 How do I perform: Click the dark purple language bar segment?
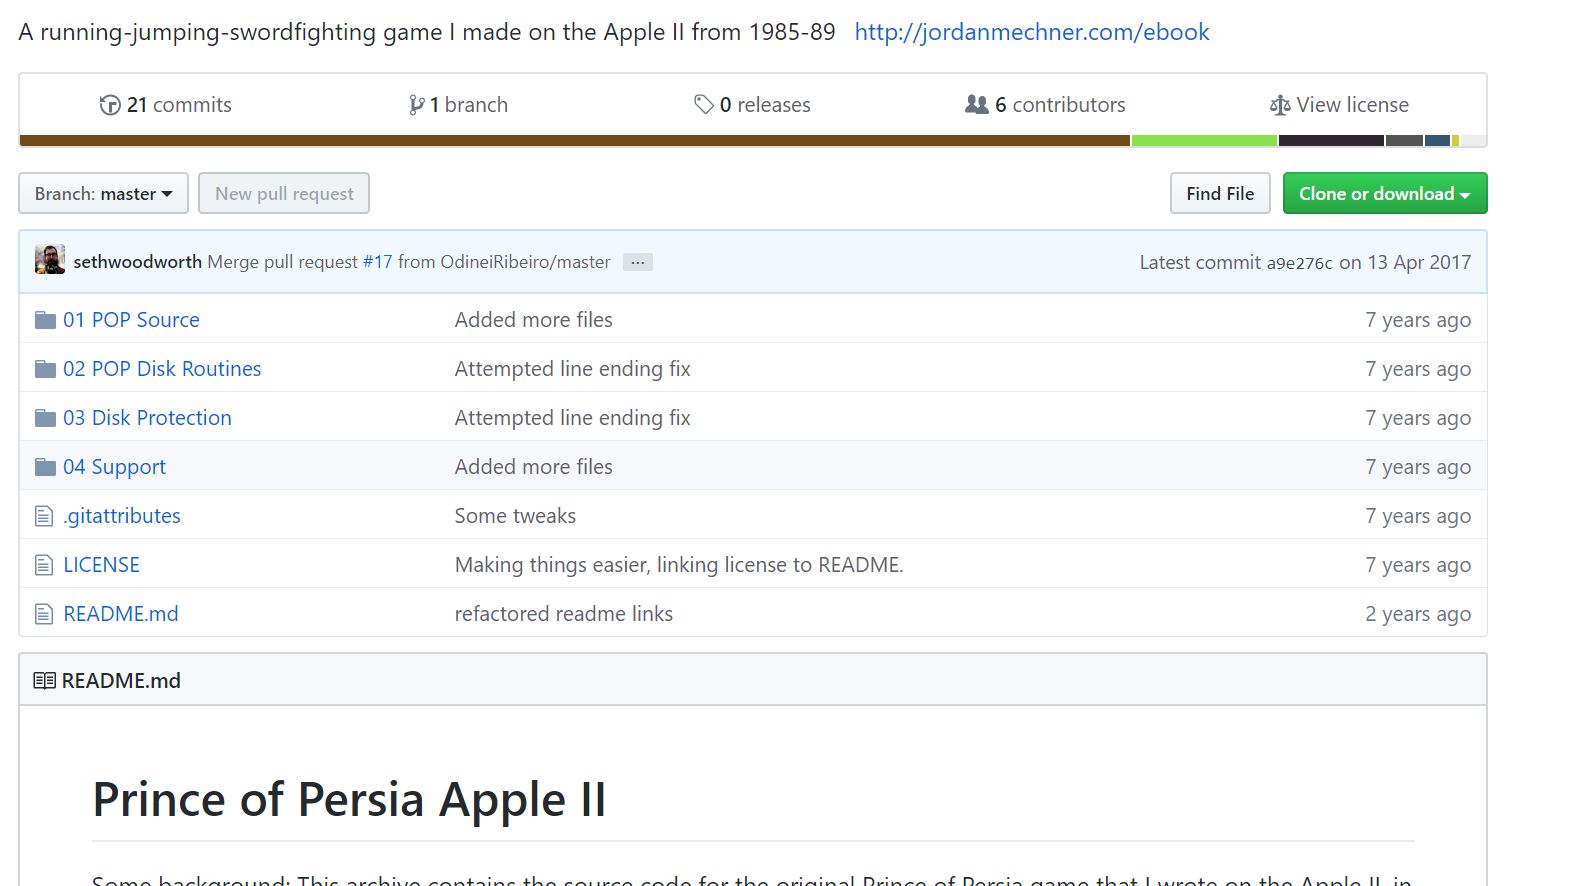point(1331,141)
